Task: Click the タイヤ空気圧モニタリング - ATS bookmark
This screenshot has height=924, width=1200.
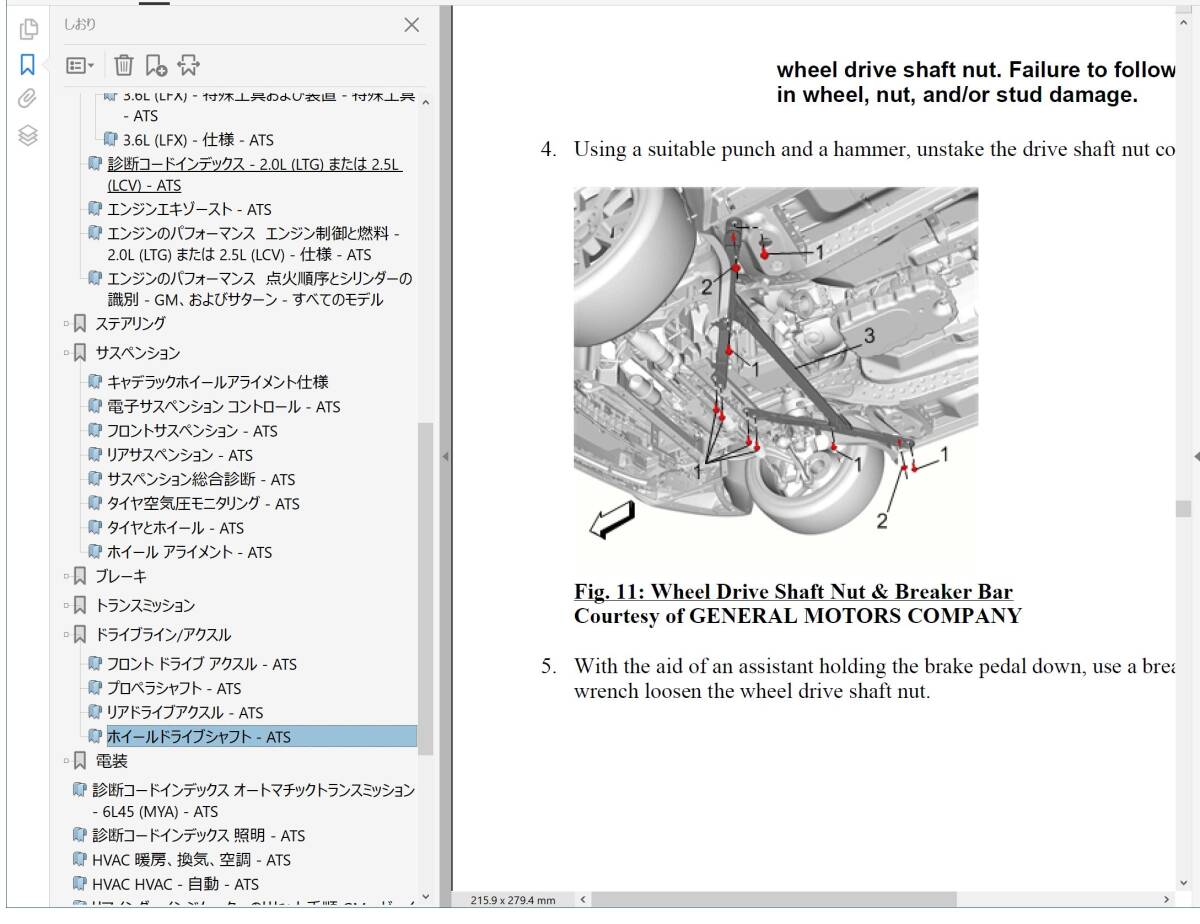Action: 203,504
